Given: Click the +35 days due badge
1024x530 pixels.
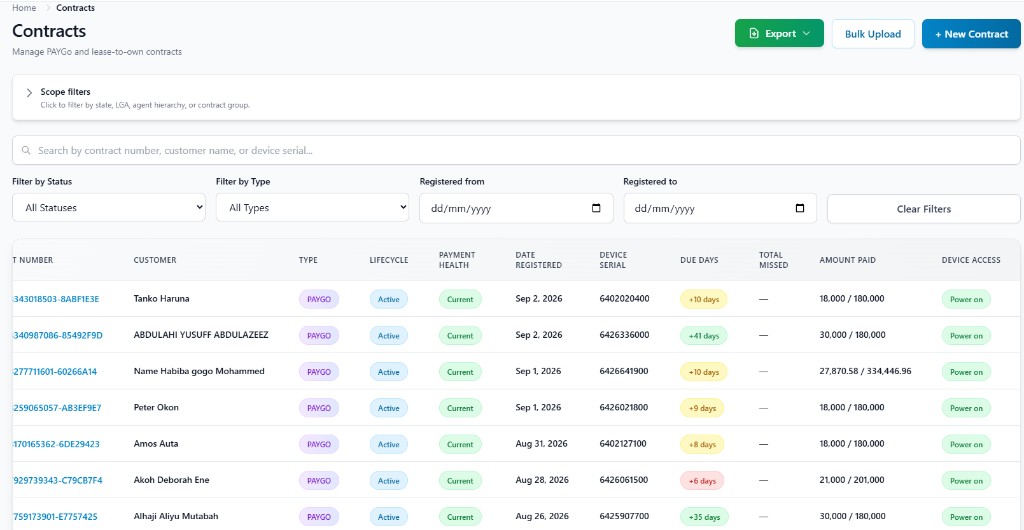Looking at the screenshot, I should 703,517.
